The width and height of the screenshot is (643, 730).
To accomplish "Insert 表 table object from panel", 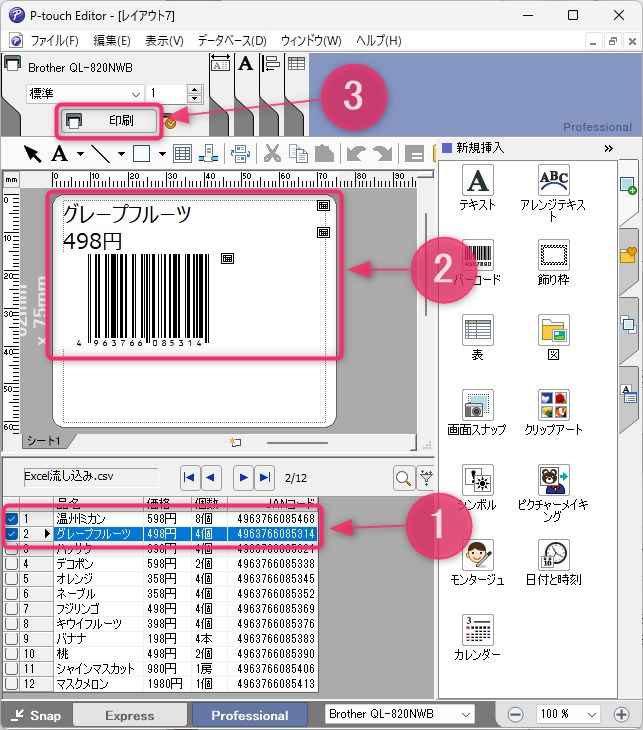I will 477,338.
